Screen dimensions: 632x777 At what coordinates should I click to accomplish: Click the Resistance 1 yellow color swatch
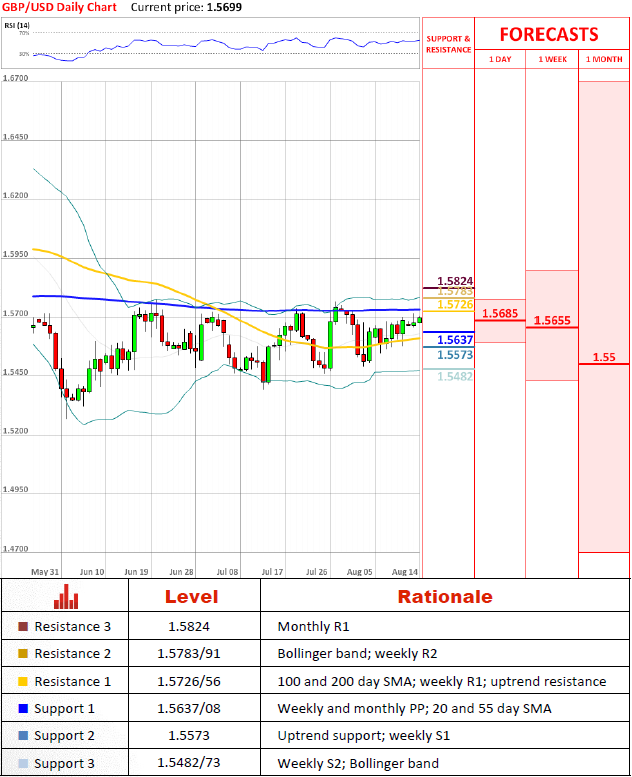(23, 681)
